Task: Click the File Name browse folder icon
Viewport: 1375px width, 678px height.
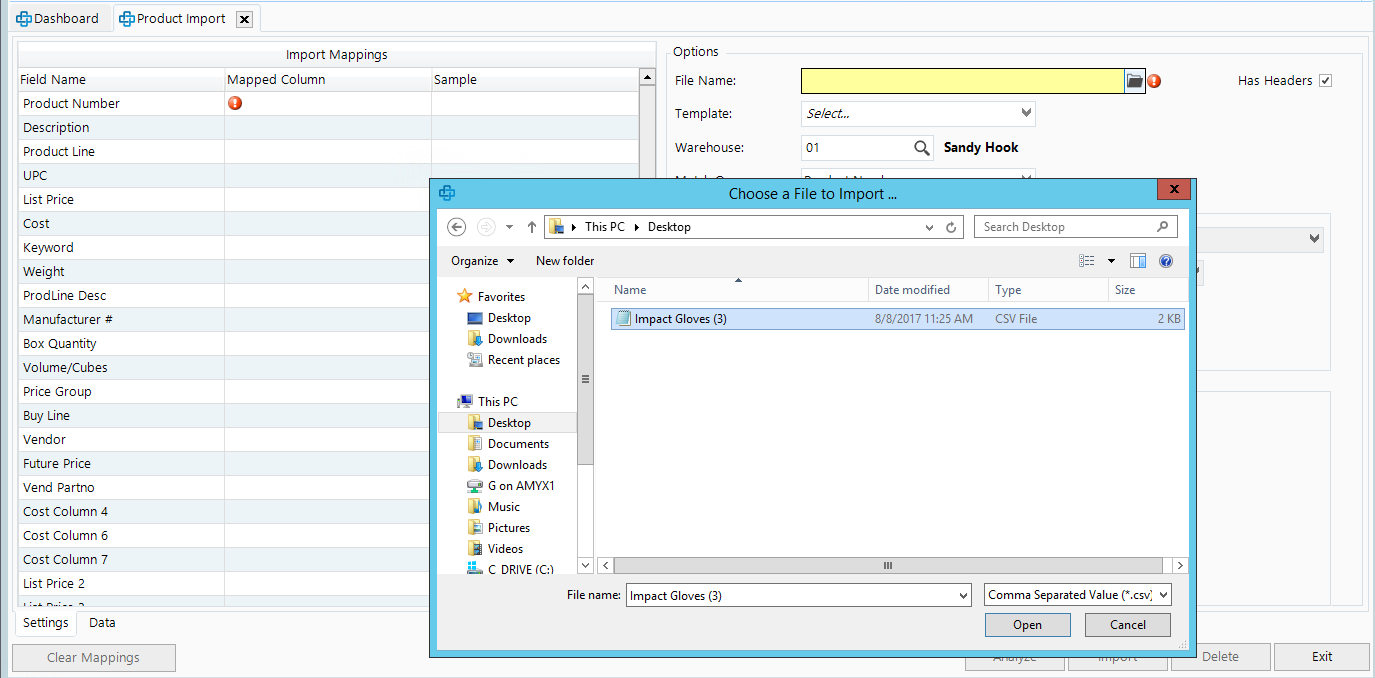Action: pyautogui.click(x=1134, y=81)
